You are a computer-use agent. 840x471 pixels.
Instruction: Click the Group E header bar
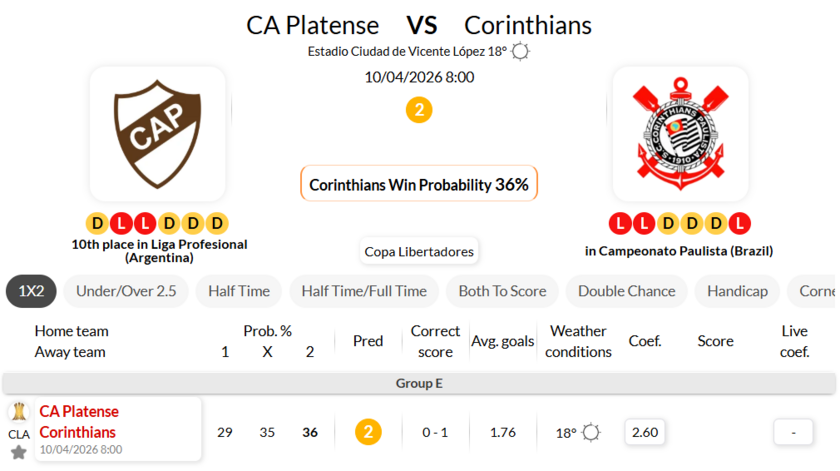tap(419, 383)
